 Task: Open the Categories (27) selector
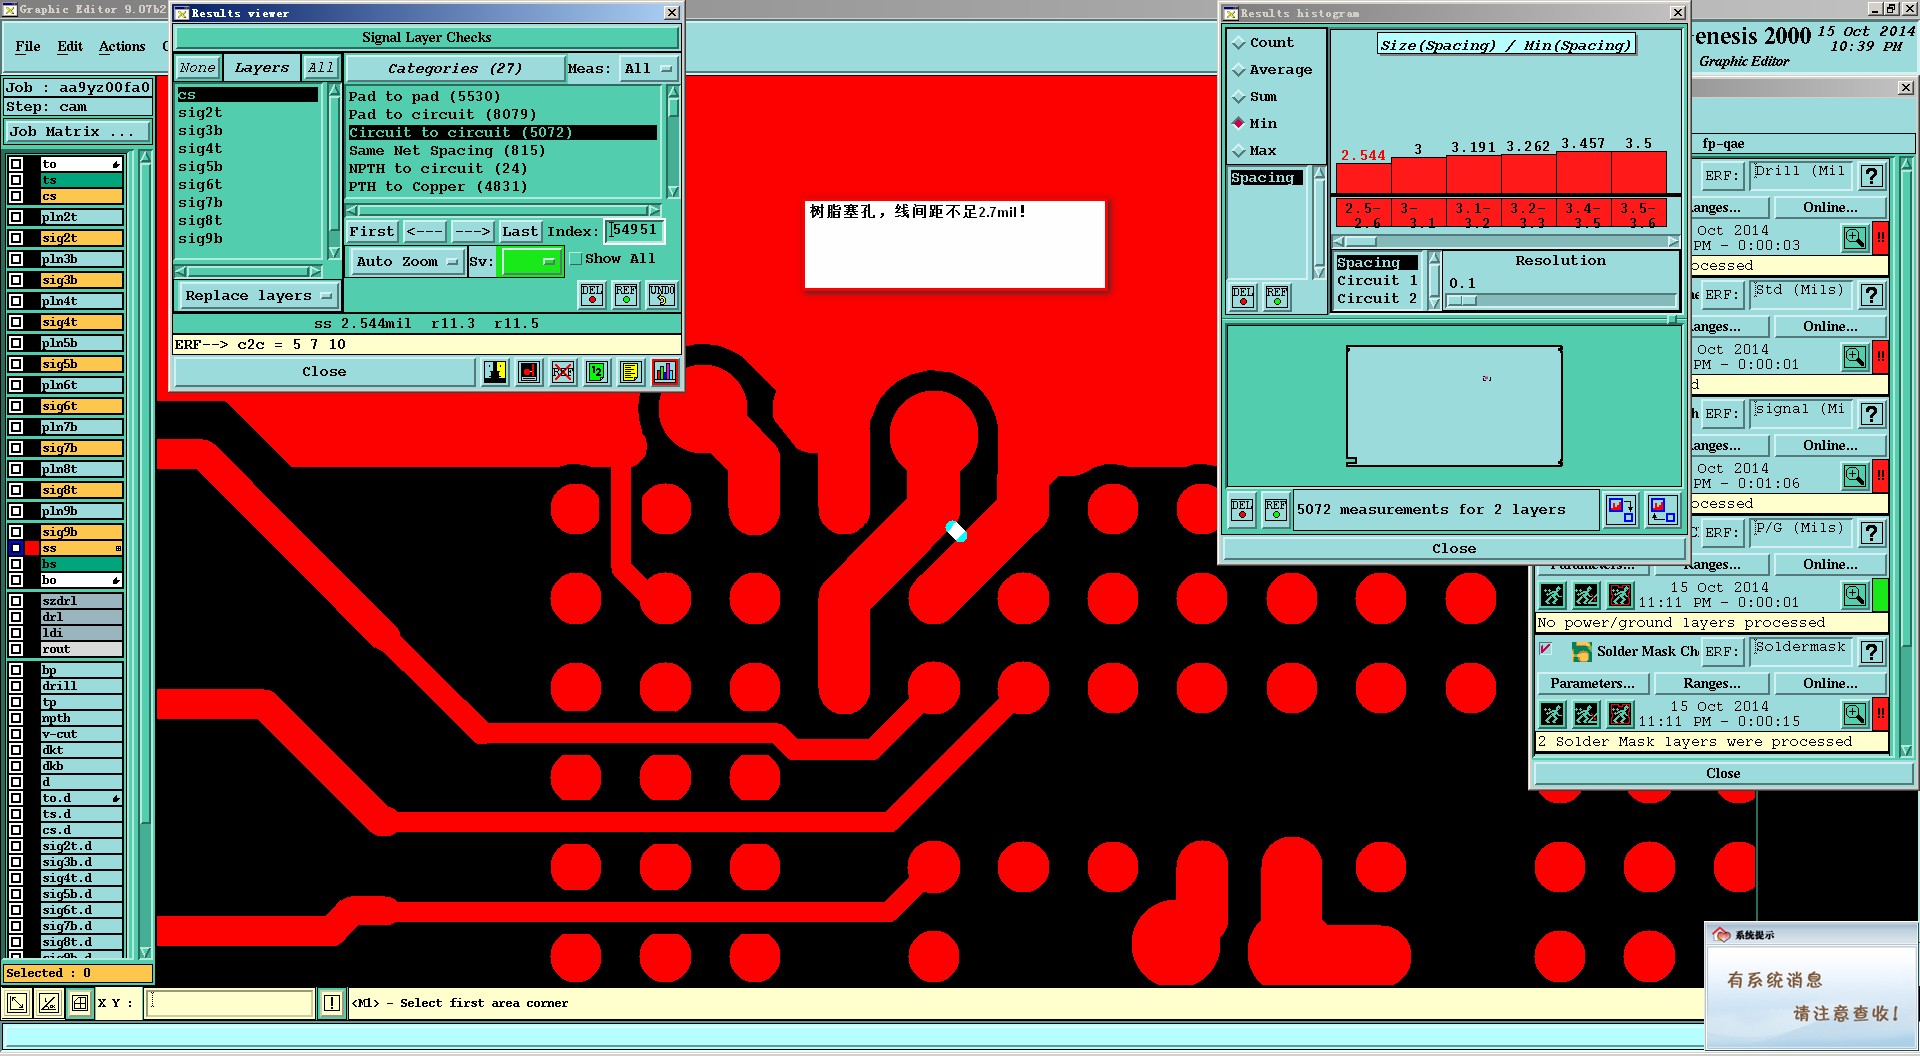tap(455, 69)
